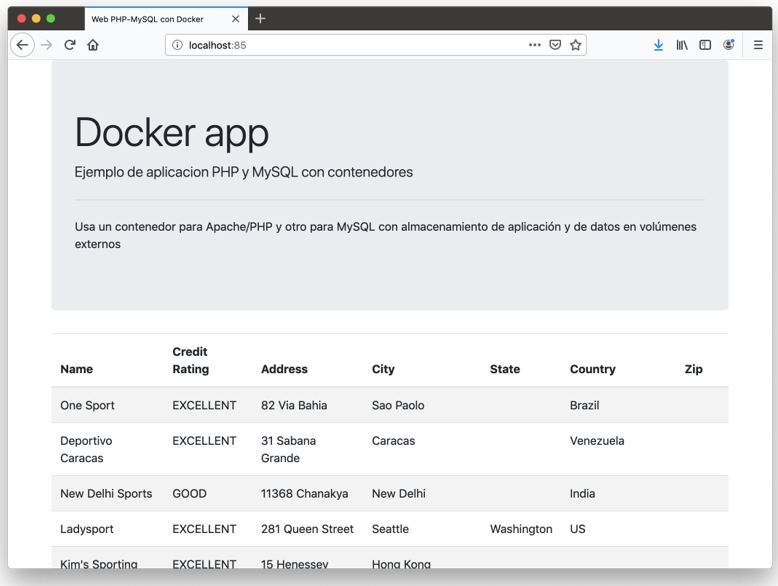Bookmark this page with the star
778x586 pixels.
(576, 45)
